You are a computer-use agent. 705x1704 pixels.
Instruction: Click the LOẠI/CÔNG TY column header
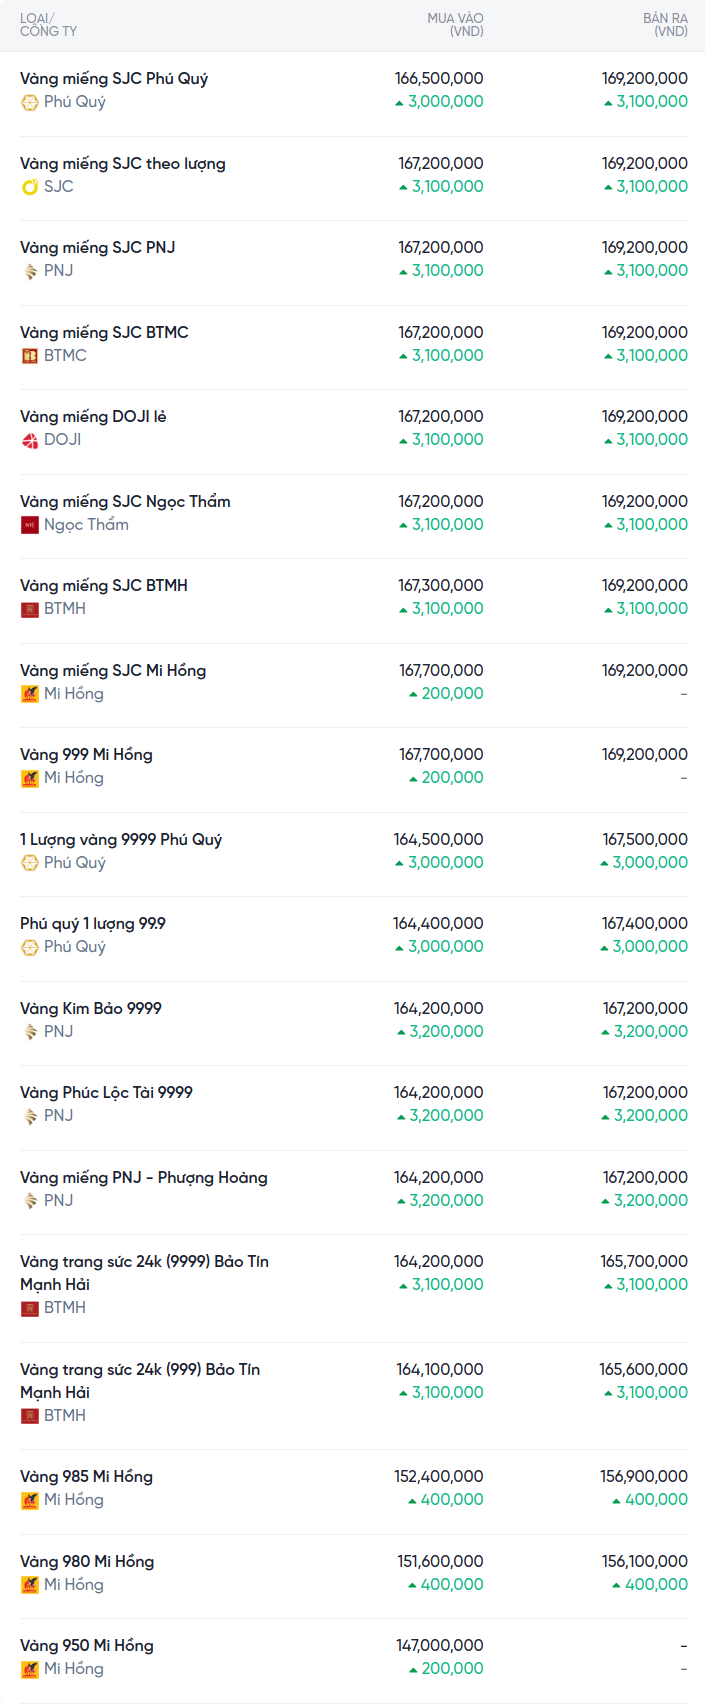coord(48,25)
